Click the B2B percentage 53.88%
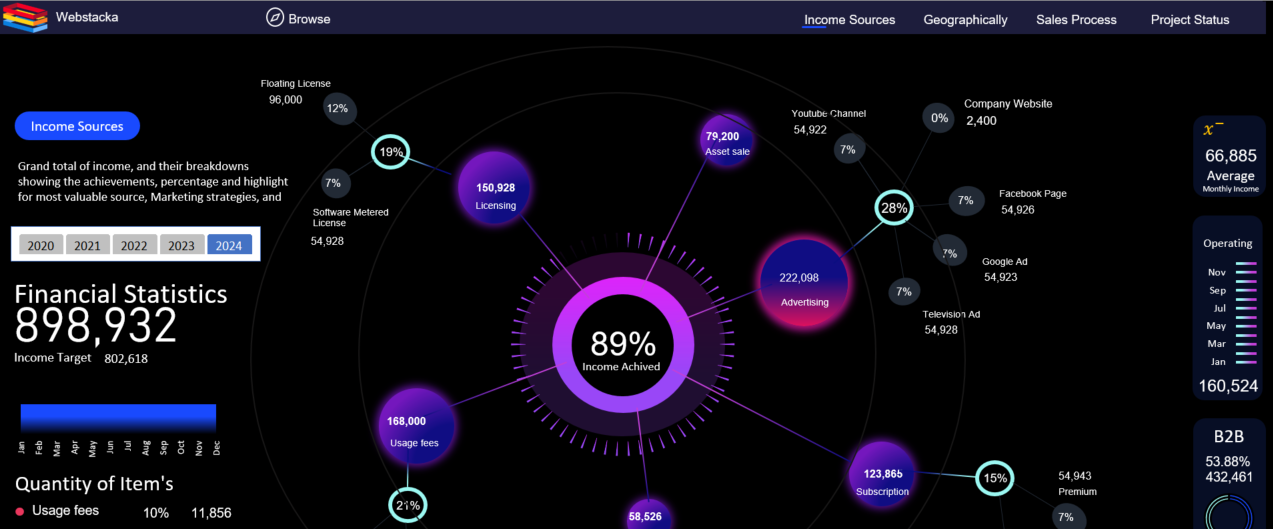1273x529 pixels. click(1228, 461)
